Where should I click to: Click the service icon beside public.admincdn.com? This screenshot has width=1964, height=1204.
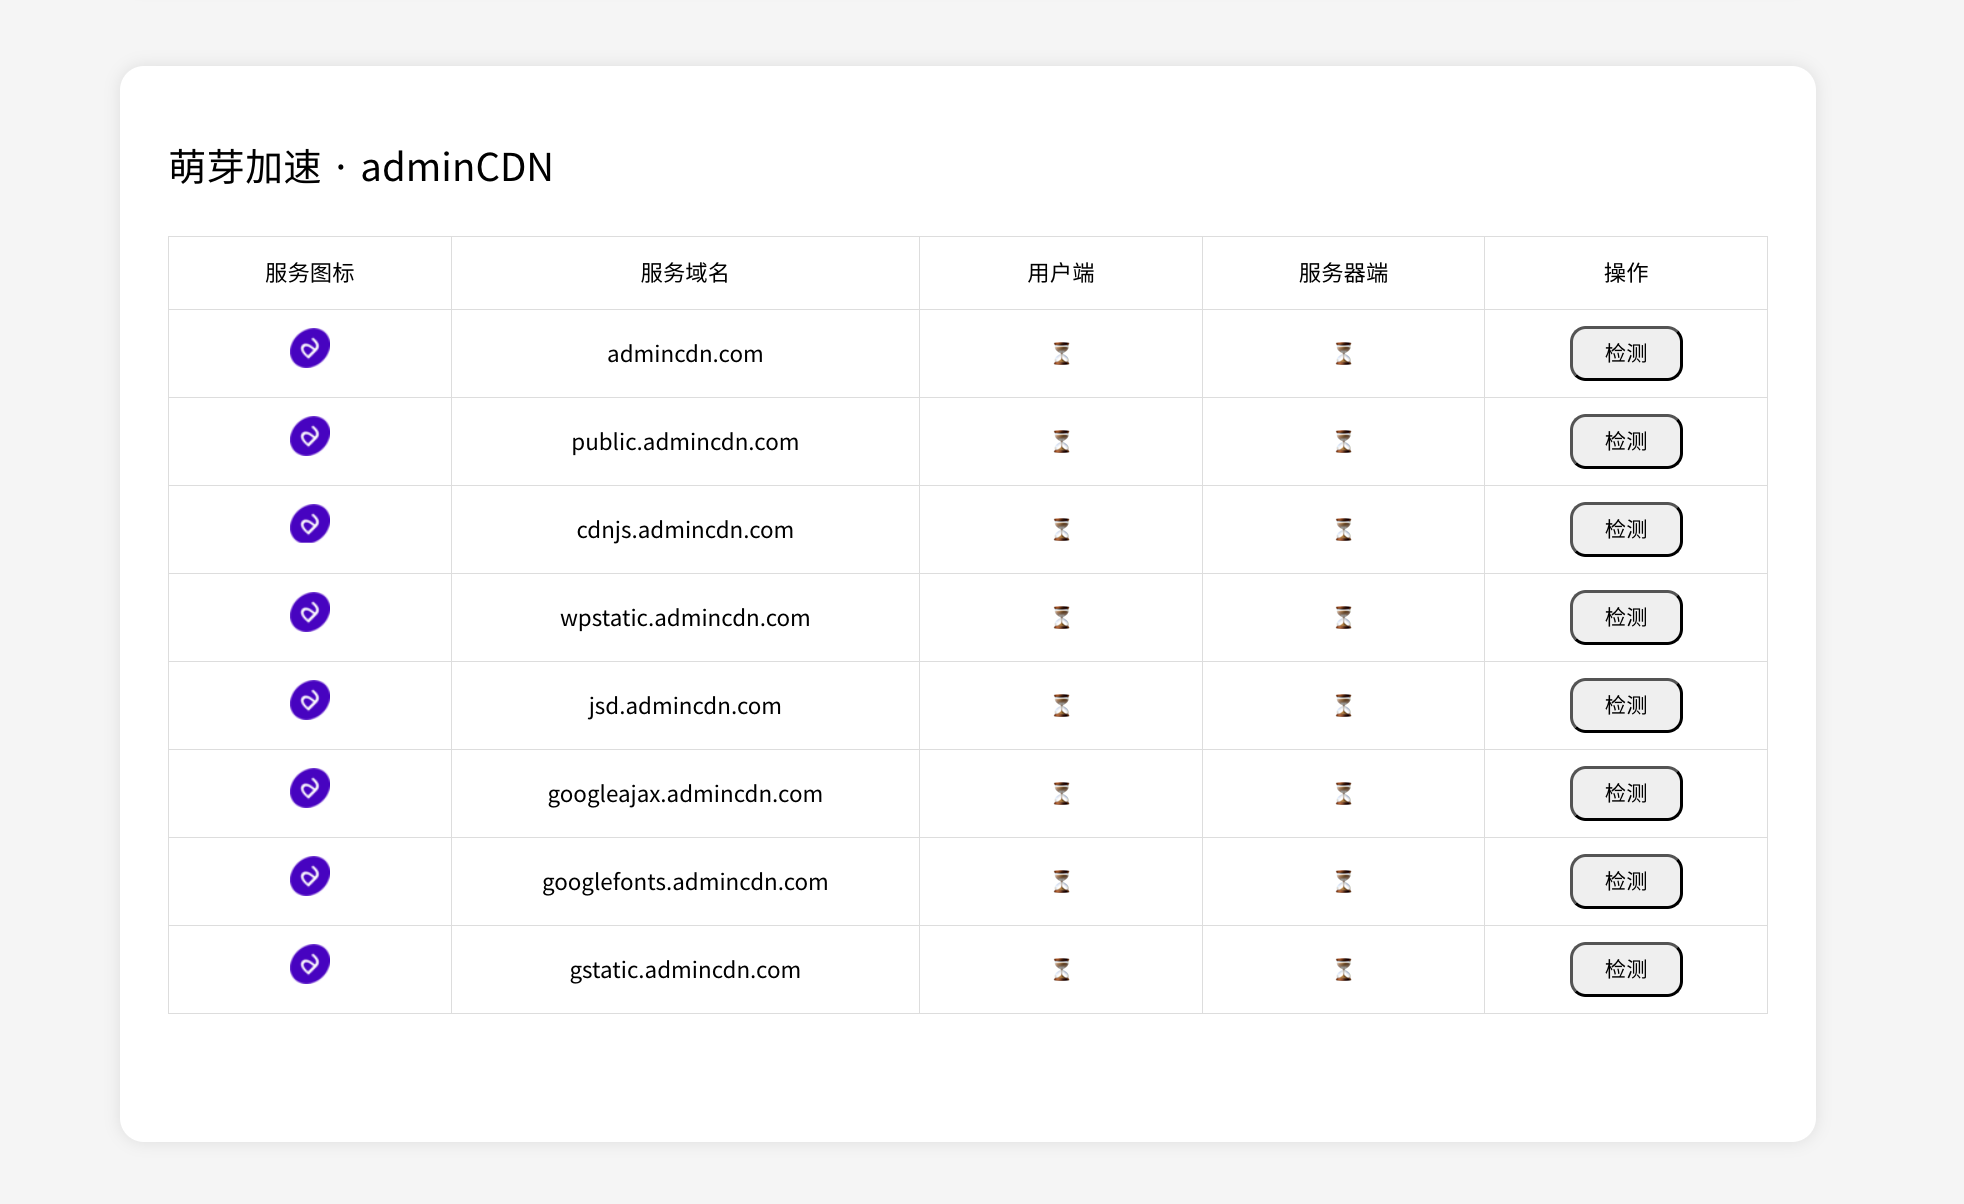click(310, 436)
